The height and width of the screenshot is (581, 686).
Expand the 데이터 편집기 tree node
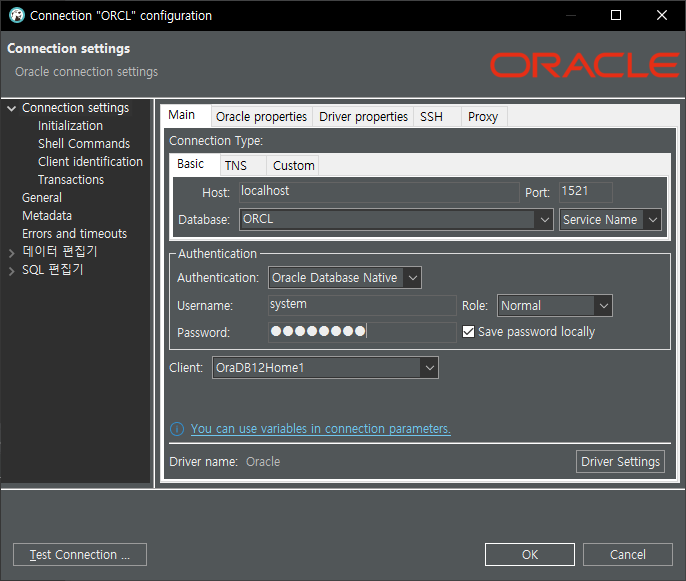click(x=12, y=252)
